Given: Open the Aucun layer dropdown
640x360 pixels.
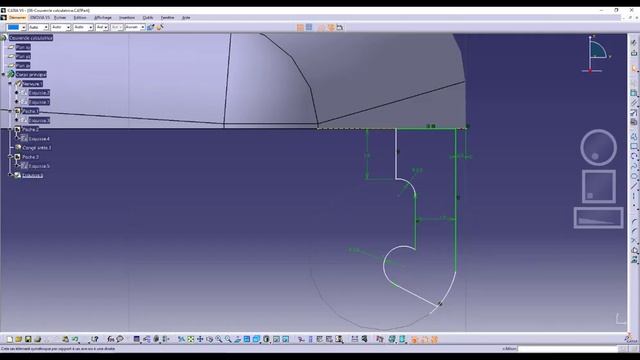Looking at the screenshot, I should [135, 27].
